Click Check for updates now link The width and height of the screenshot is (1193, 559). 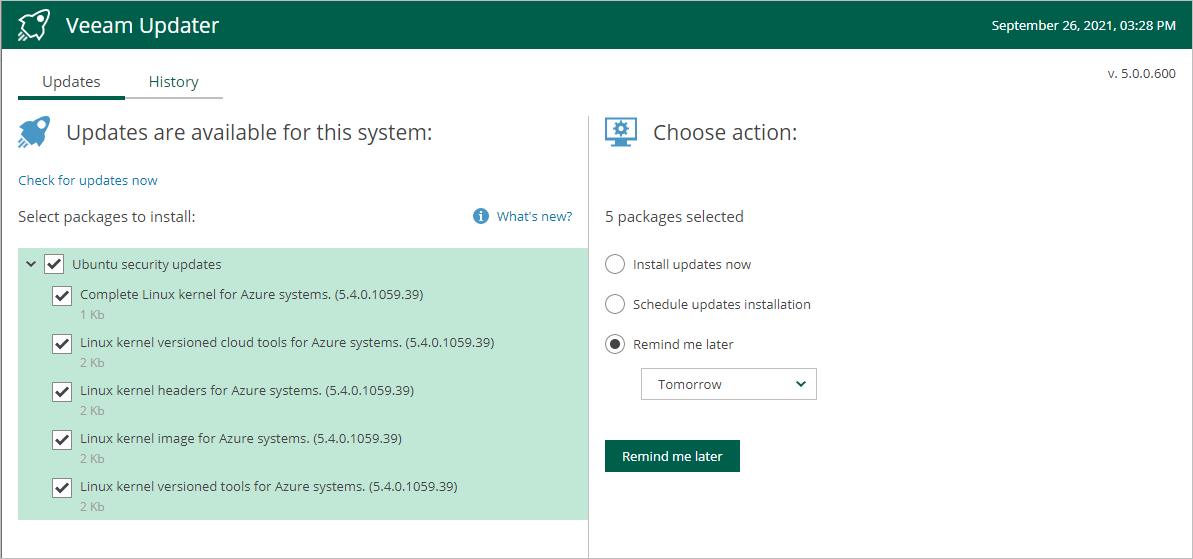[87, 180]
